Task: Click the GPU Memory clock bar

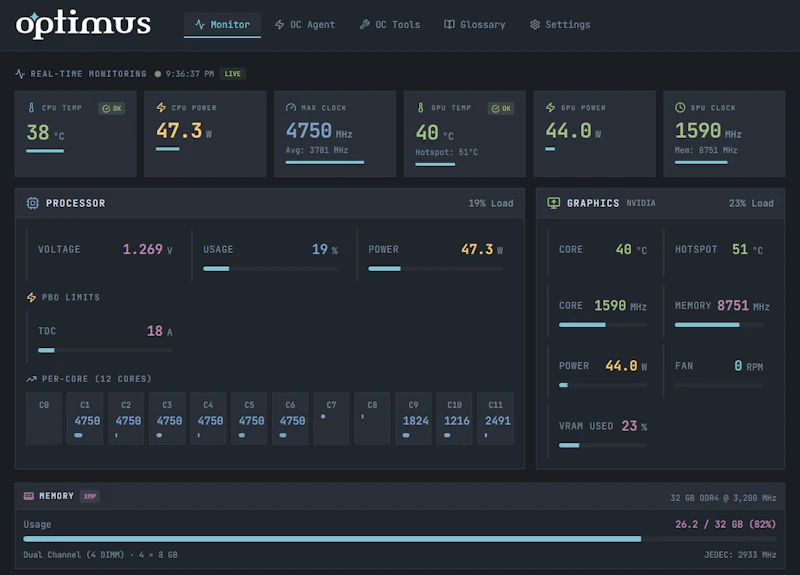Action: click(x=719, y=324)
